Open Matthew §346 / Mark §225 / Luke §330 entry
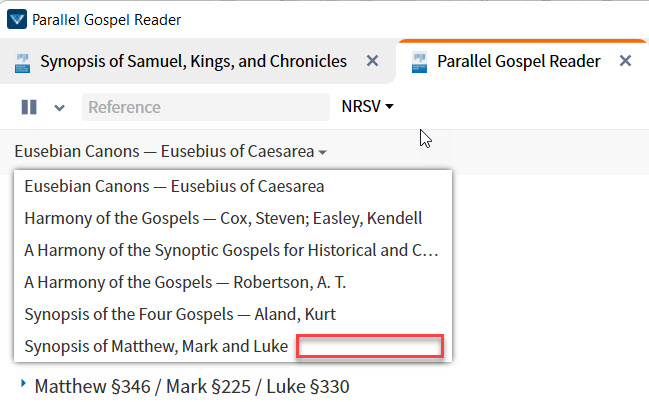Viewport: 649px width, 402px height. (192, 387)
